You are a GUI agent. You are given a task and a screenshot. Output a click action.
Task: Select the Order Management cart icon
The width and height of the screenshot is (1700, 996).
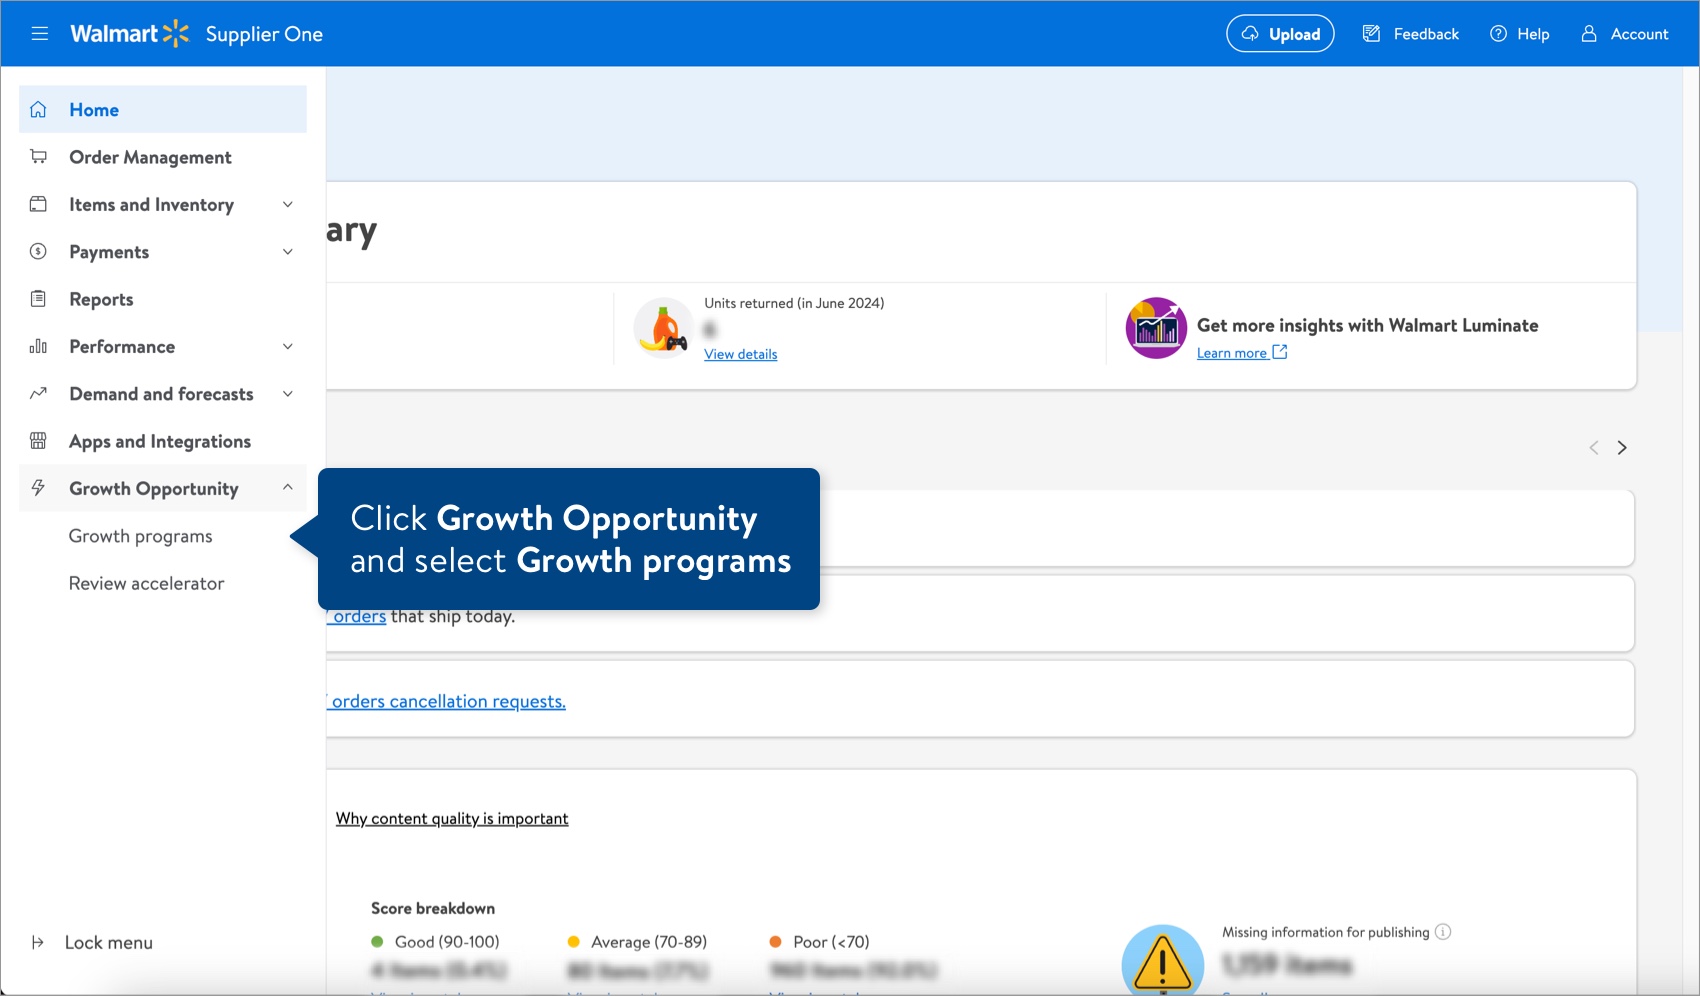tap(39, 156)
